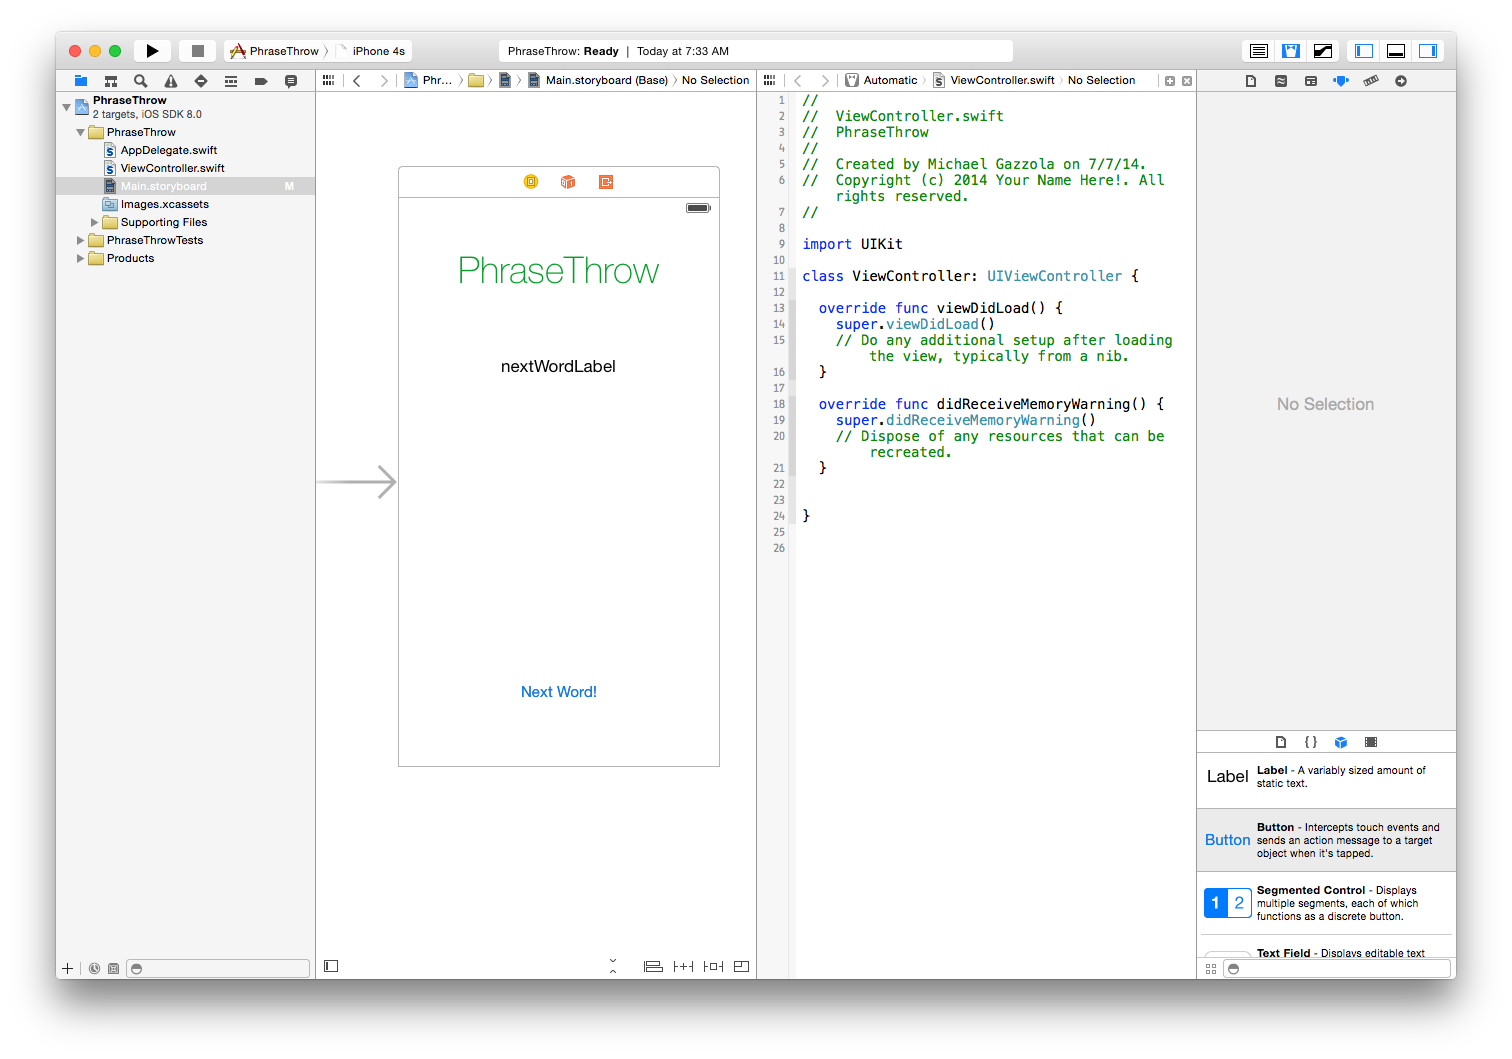Click the Next Word! button on canvas
This screenshot has height=1059, width=1512.
(559, 692)
